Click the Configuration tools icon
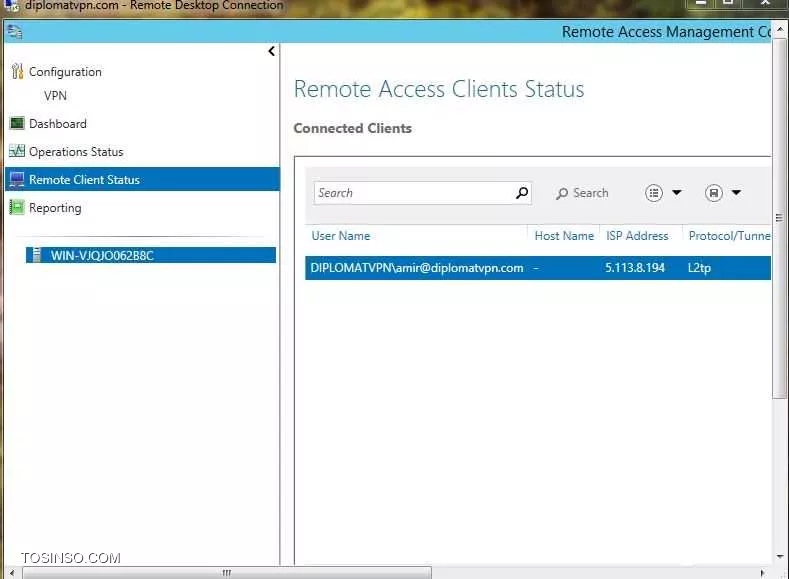This screenshot has width=789, height=579. (17, 71)
